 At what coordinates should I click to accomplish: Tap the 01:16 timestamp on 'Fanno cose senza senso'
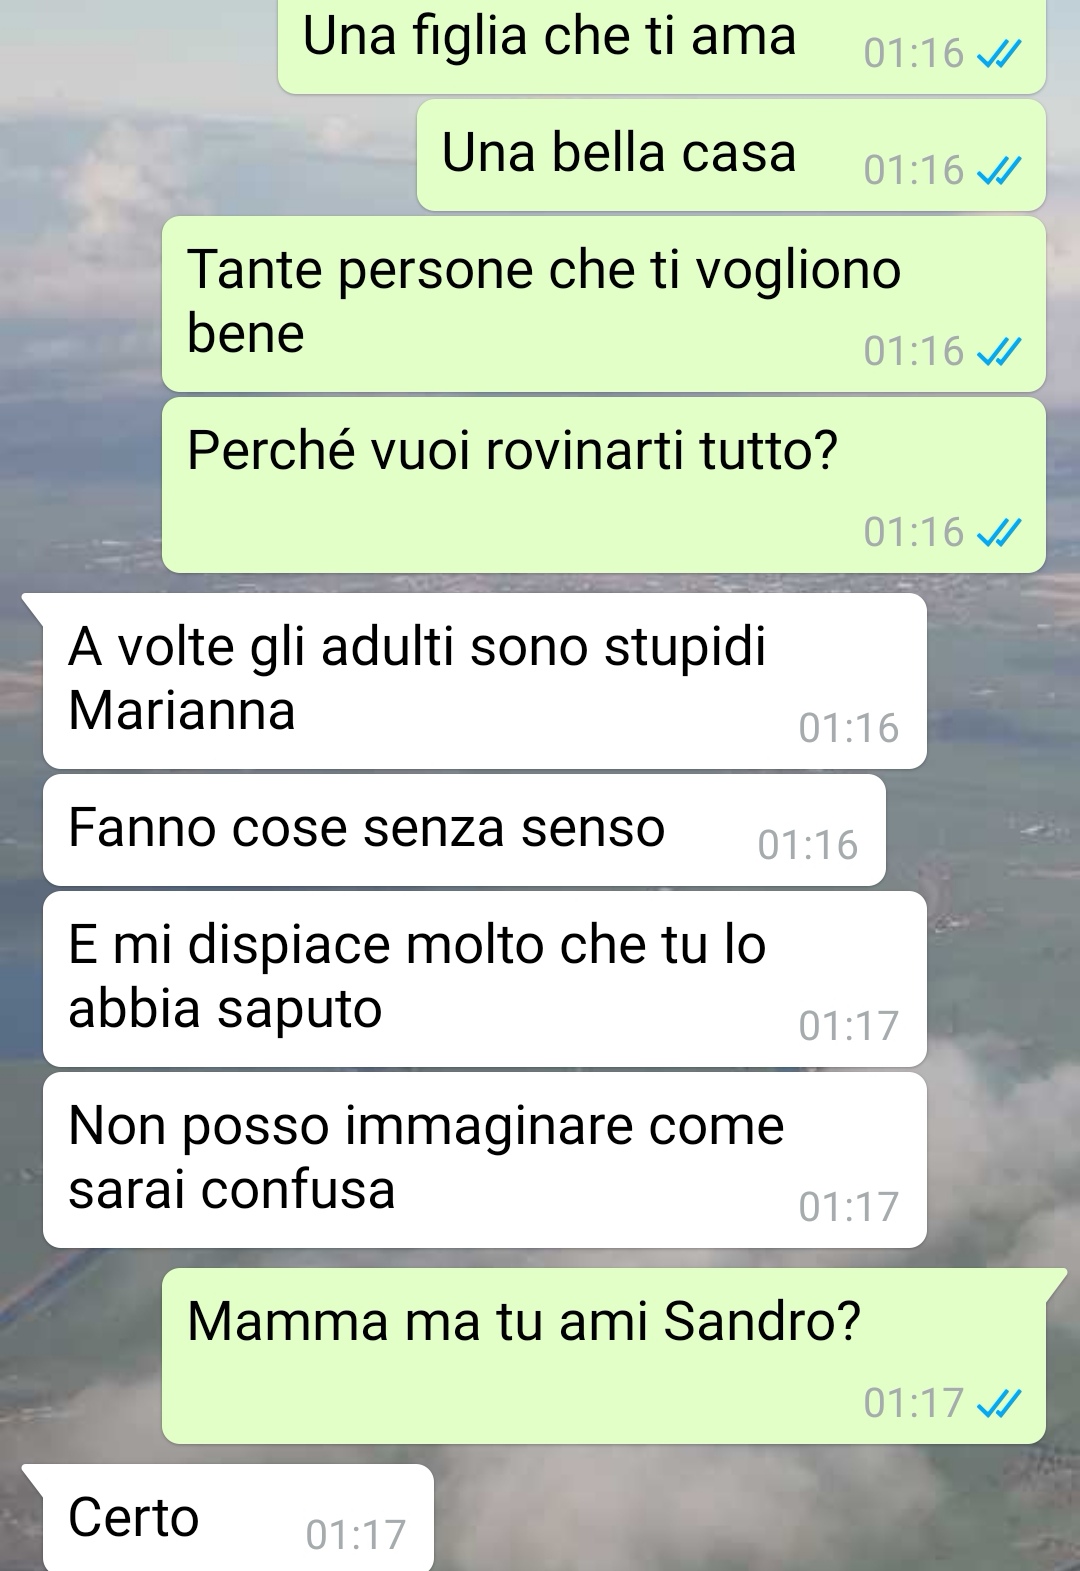coord(808,846)
